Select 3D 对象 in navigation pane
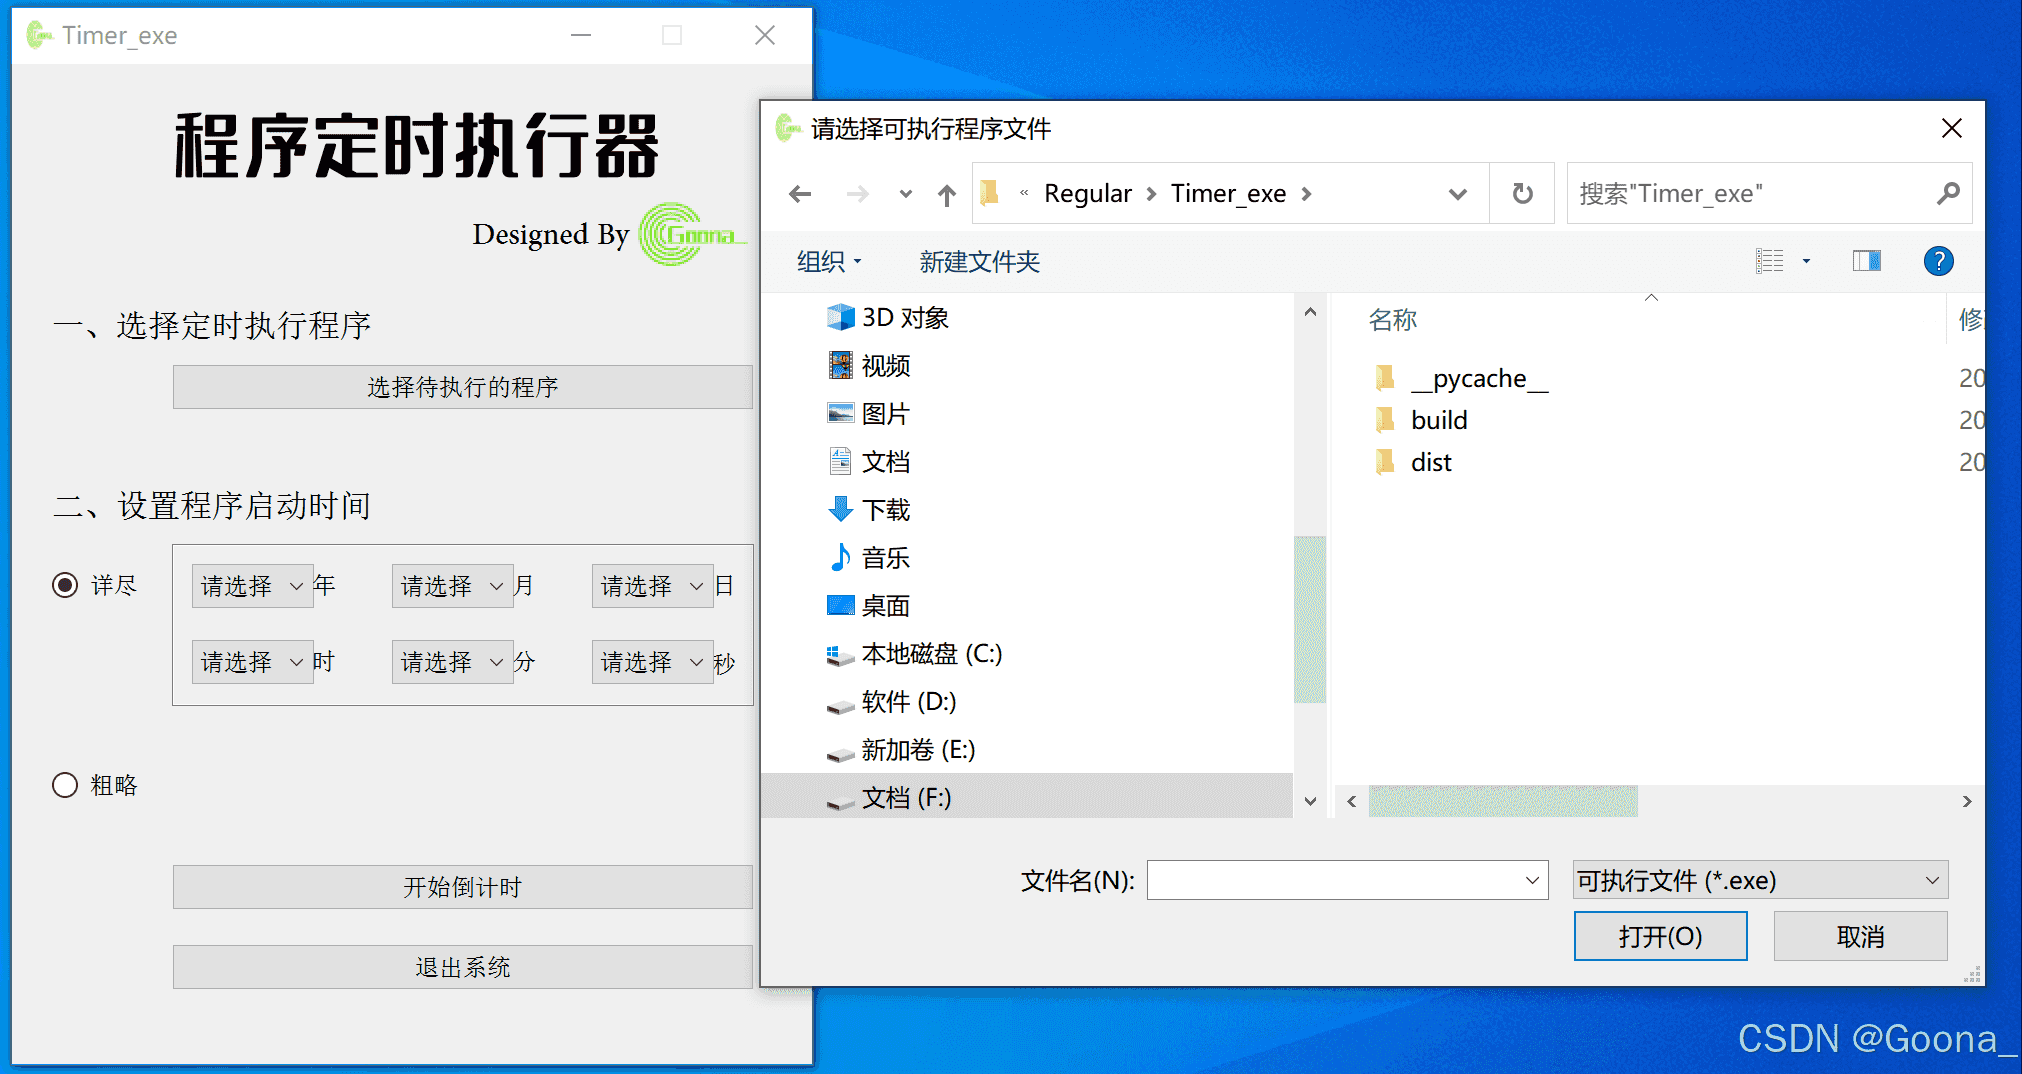 tap(888, 318)
